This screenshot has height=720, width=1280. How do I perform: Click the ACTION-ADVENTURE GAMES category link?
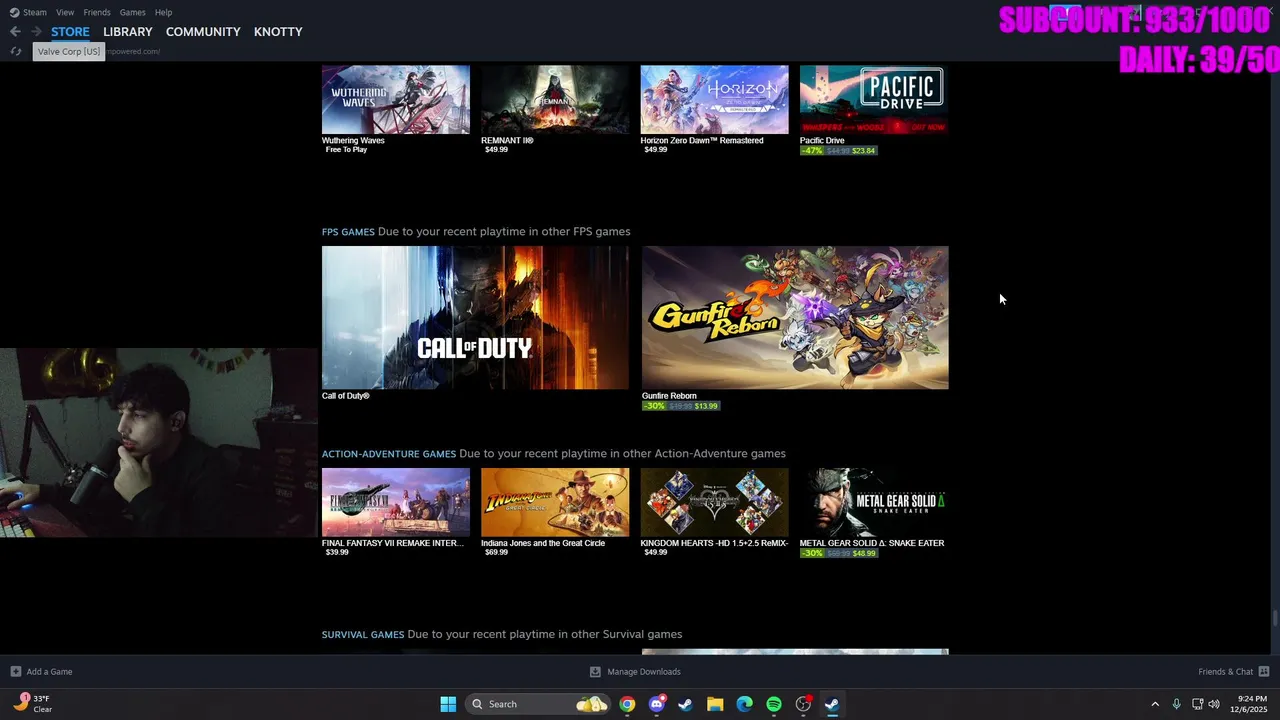point(389,454)
